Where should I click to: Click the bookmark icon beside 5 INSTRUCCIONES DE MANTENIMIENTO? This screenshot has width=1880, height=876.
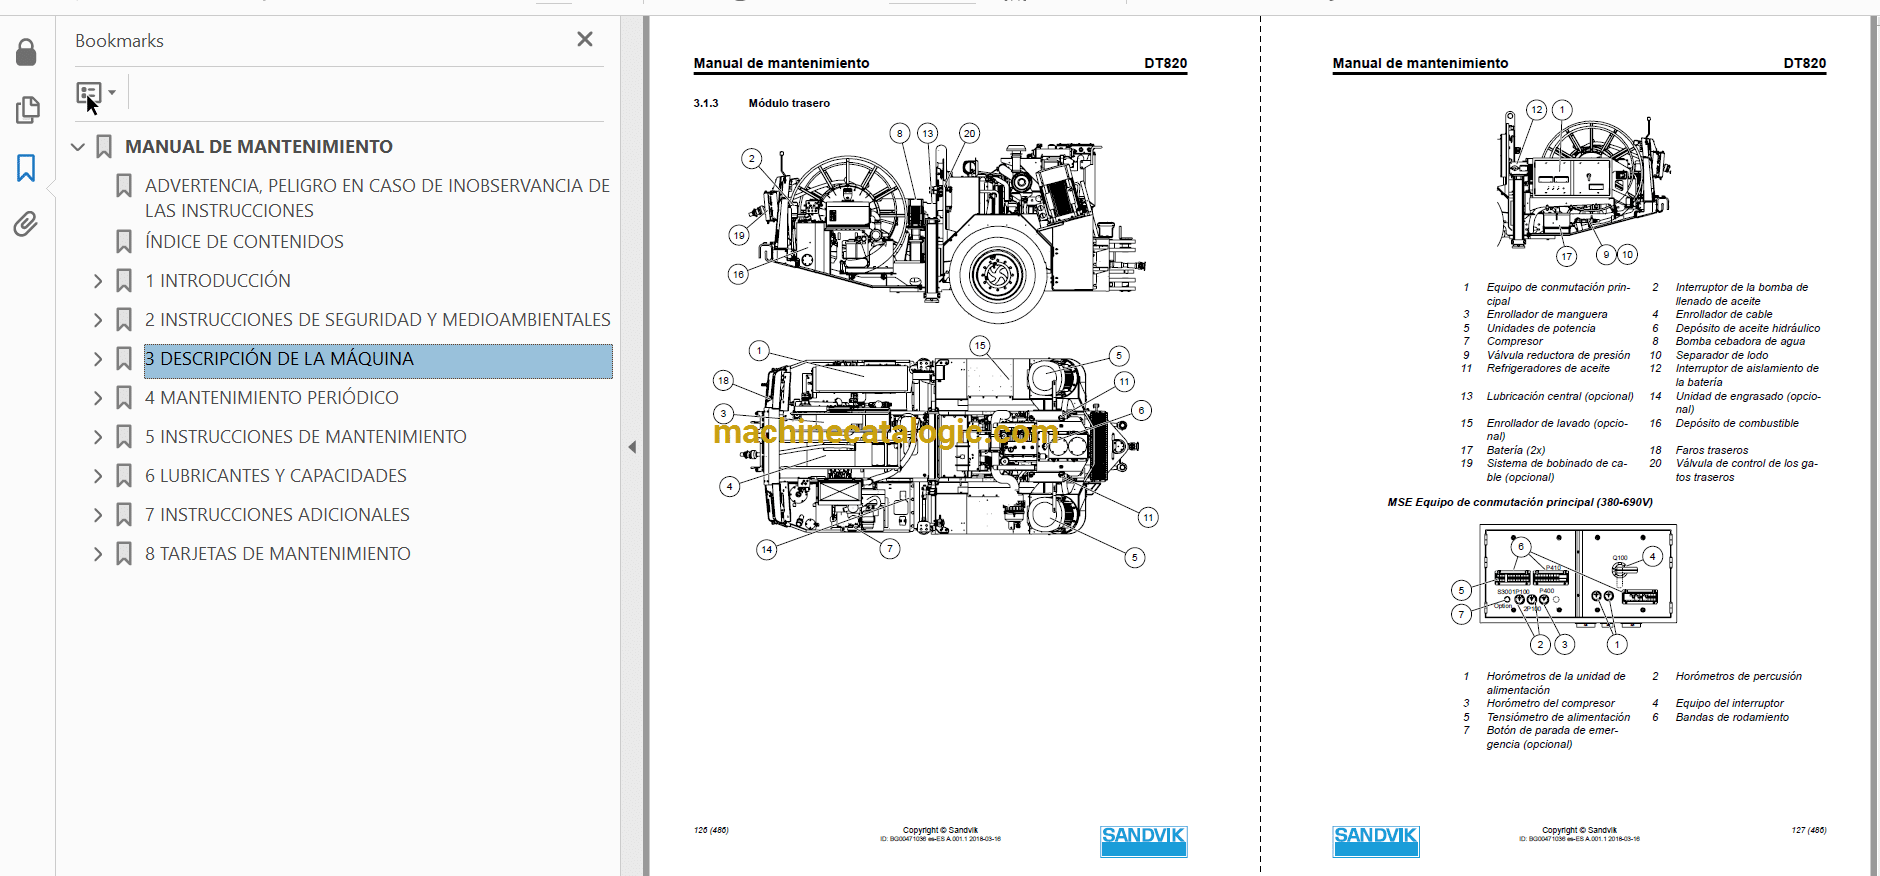[x=124, y=437]
